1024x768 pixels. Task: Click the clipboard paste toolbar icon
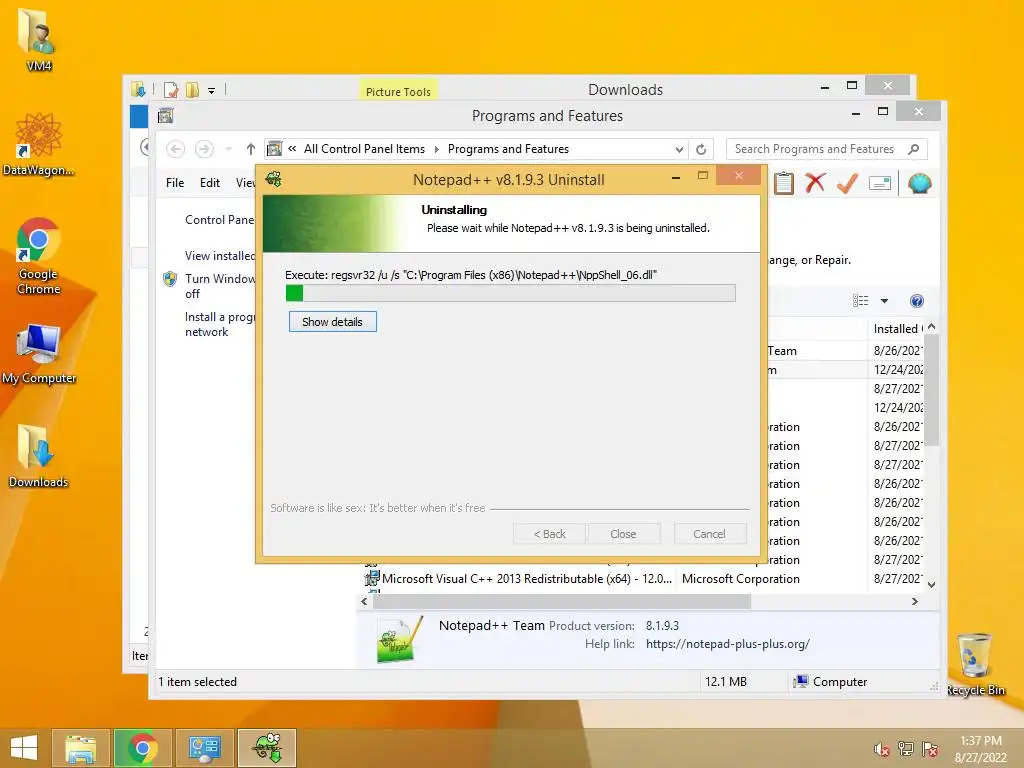784,183
